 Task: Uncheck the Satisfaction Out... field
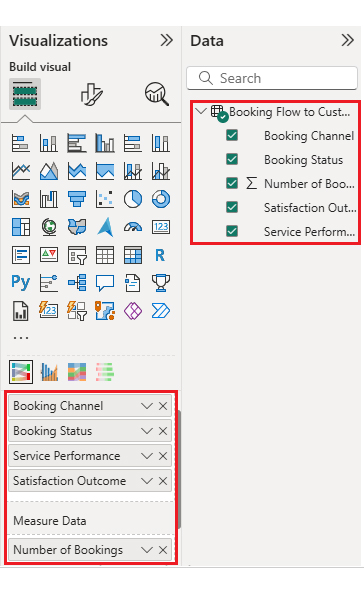[x=232, y=207]
